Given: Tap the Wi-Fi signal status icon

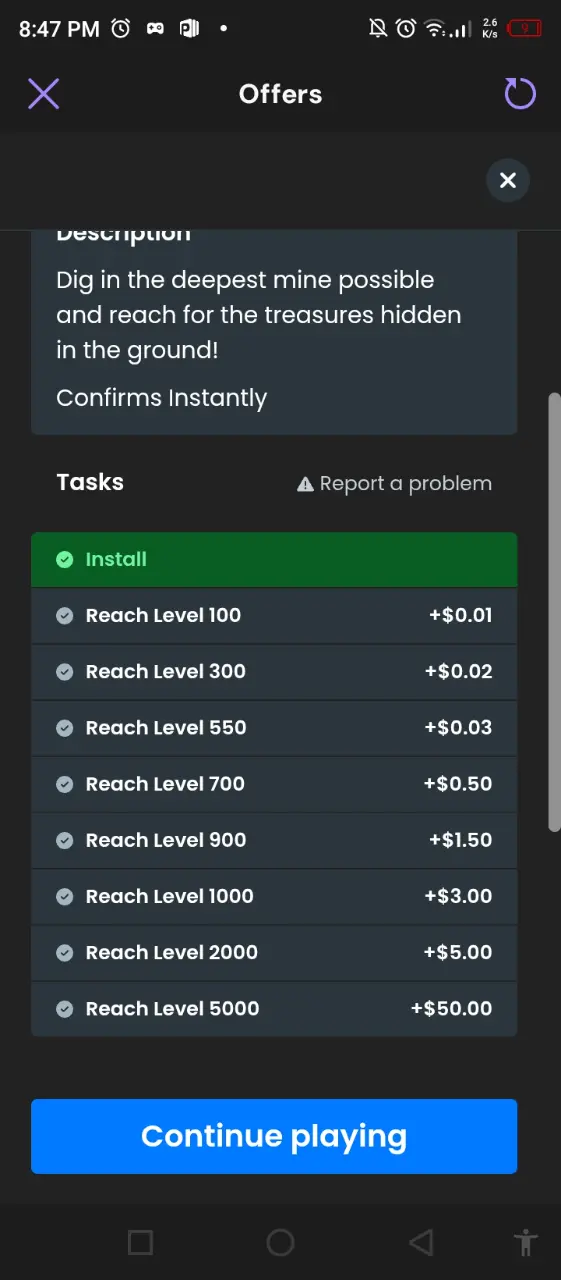Looking at the screenshot, I should pos(436,29).
